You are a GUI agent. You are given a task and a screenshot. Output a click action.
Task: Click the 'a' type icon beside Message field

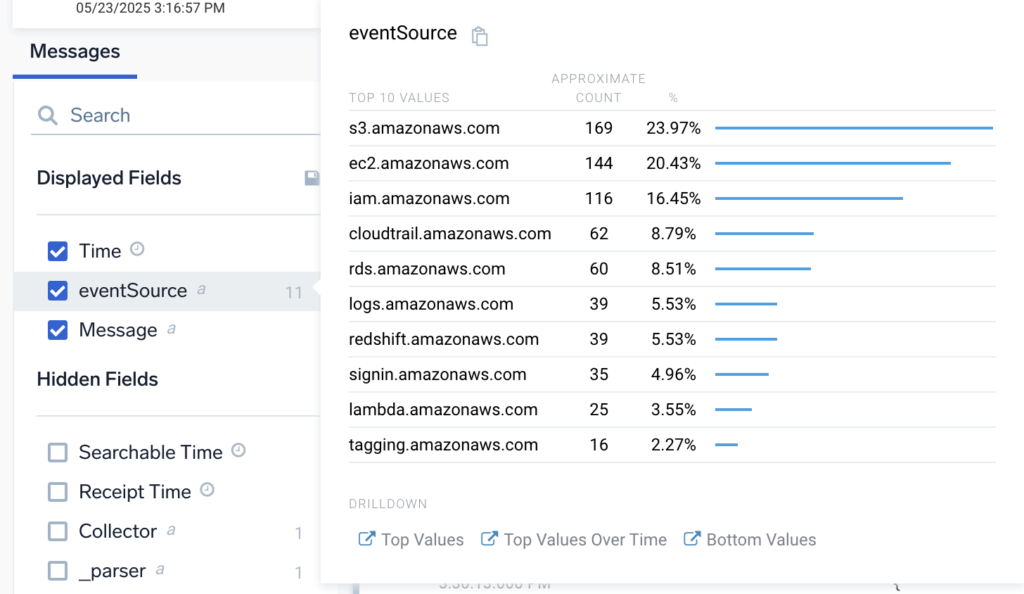click(170, 329)
